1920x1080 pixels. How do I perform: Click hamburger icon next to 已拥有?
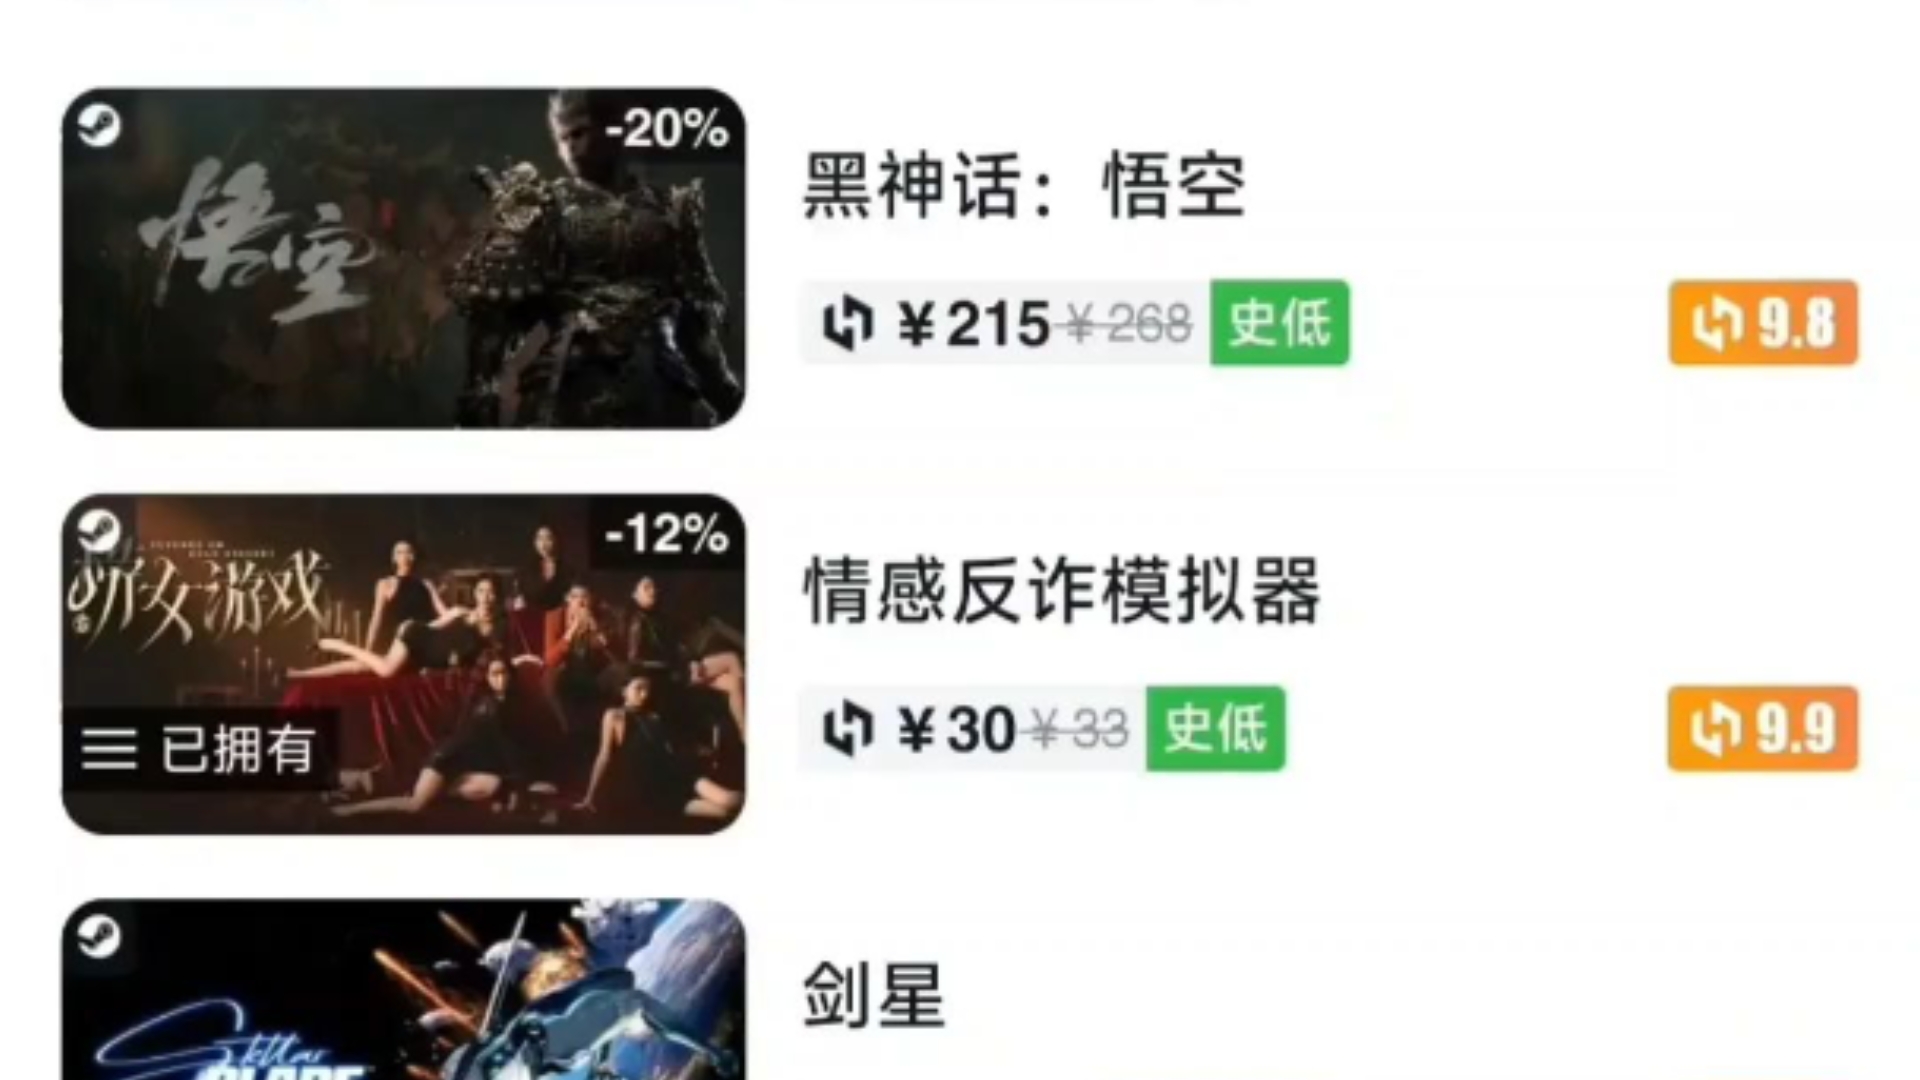(x=109, y=749)
